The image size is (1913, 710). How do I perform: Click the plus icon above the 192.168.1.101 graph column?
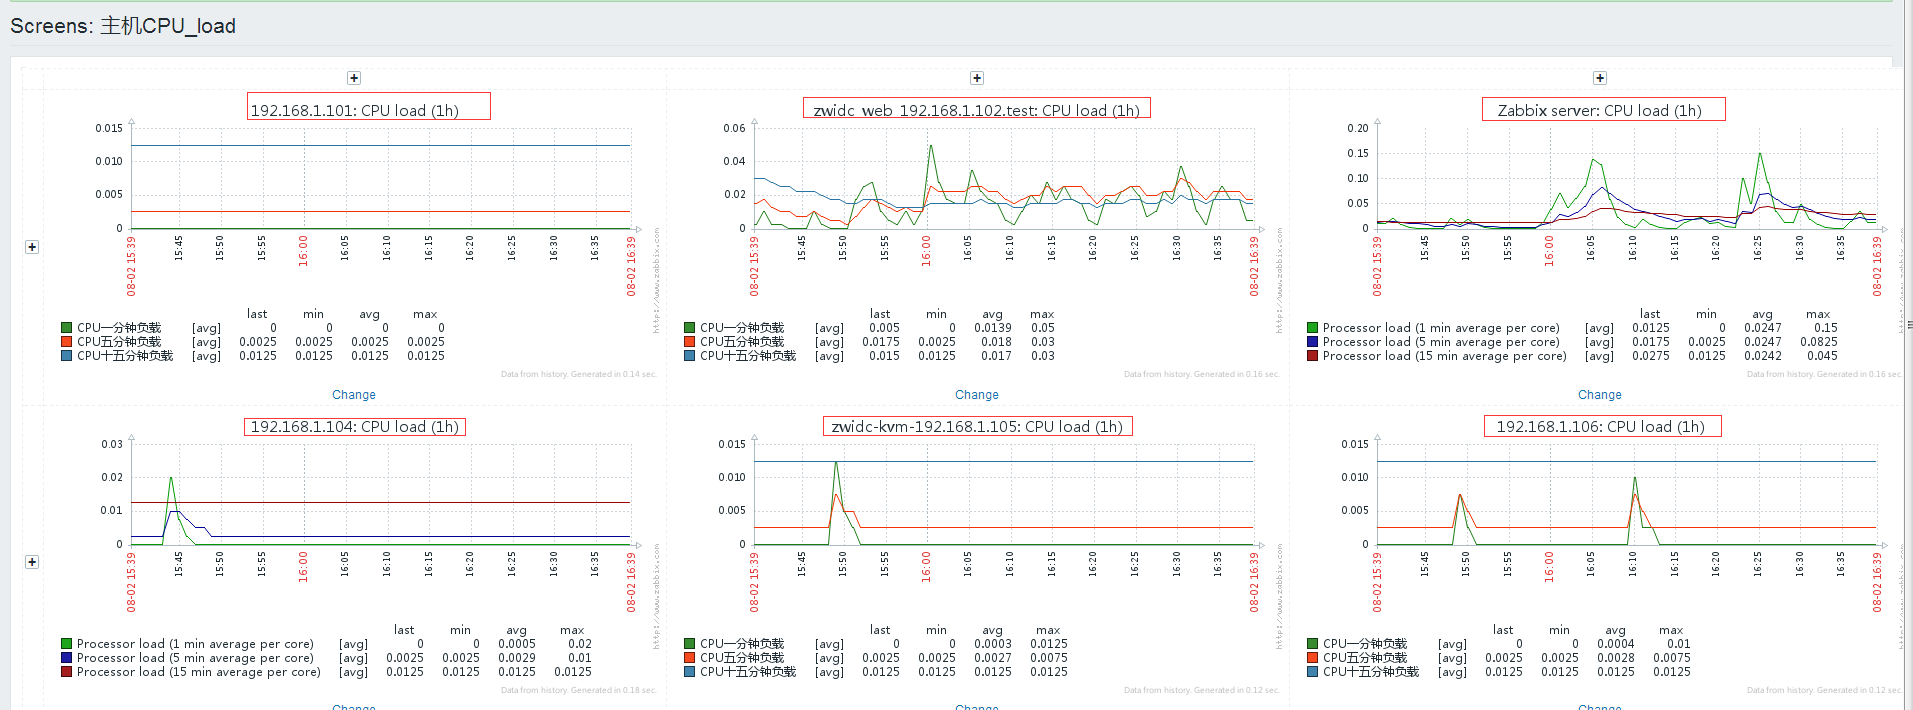click(354, 78)
